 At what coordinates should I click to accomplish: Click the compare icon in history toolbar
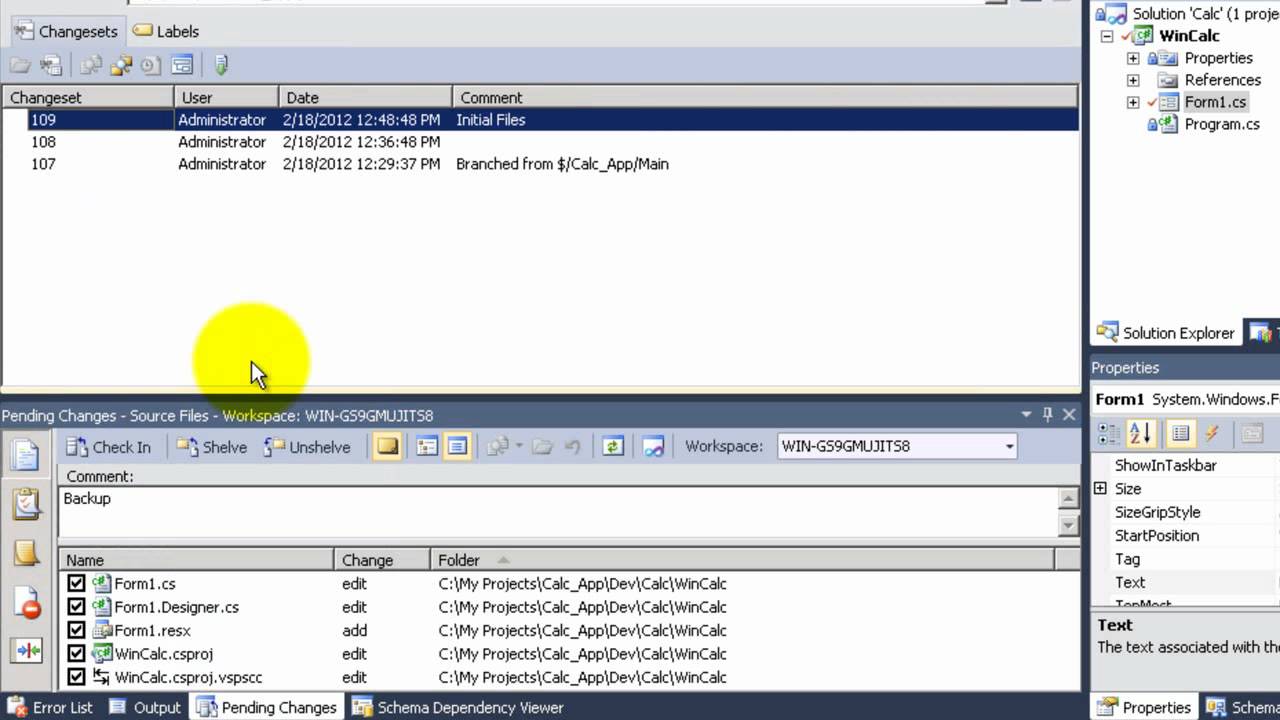click(91, 66)
